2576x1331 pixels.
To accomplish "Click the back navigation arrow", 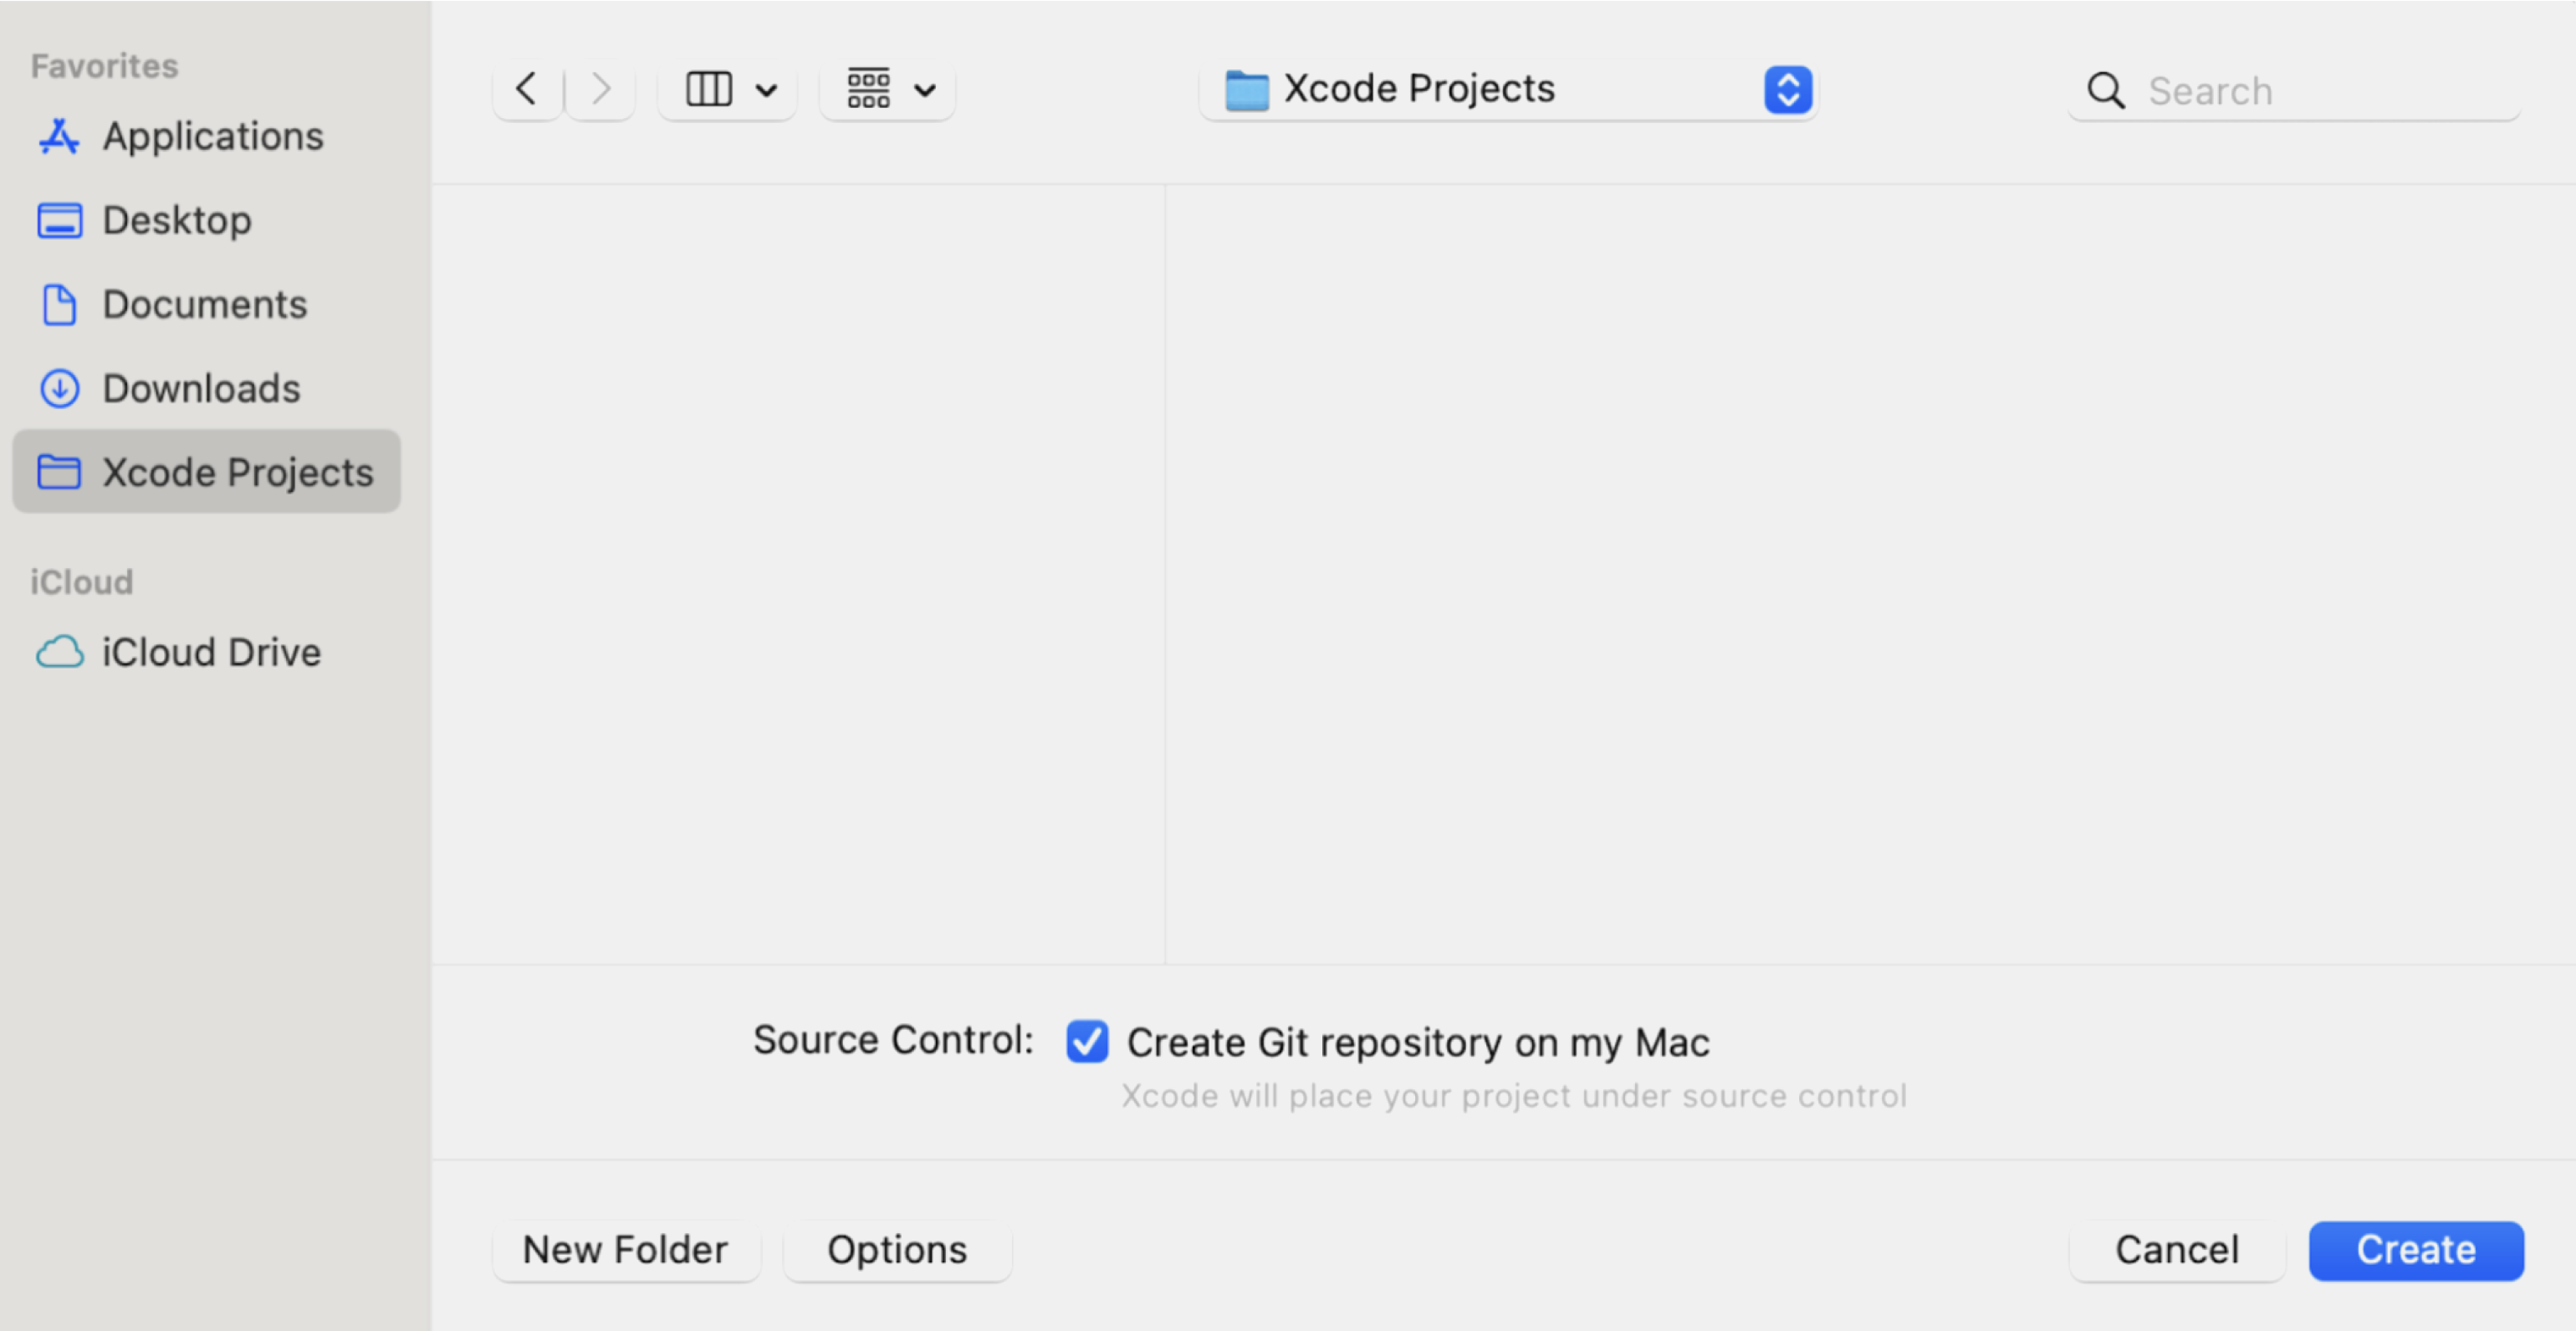I will coord(526,90).
